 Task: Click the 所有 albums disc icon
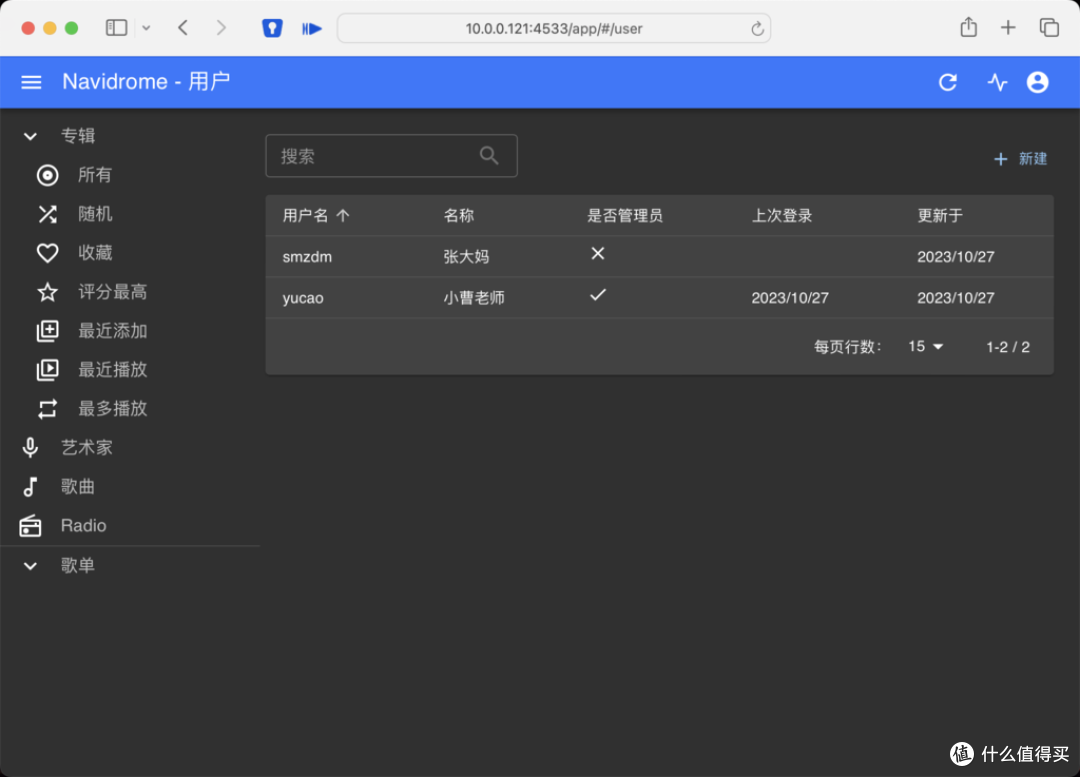tap(48, 175)
